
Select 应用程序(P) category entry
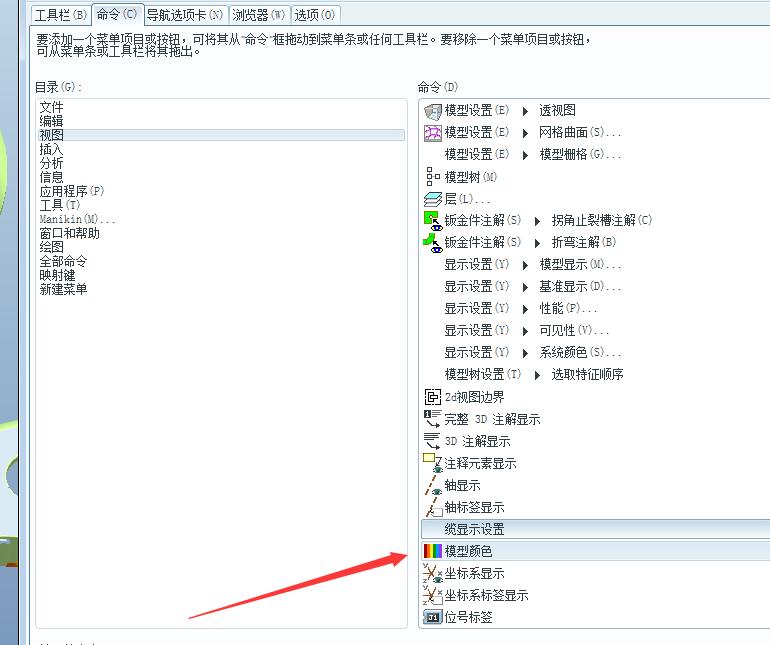point(72,191)
